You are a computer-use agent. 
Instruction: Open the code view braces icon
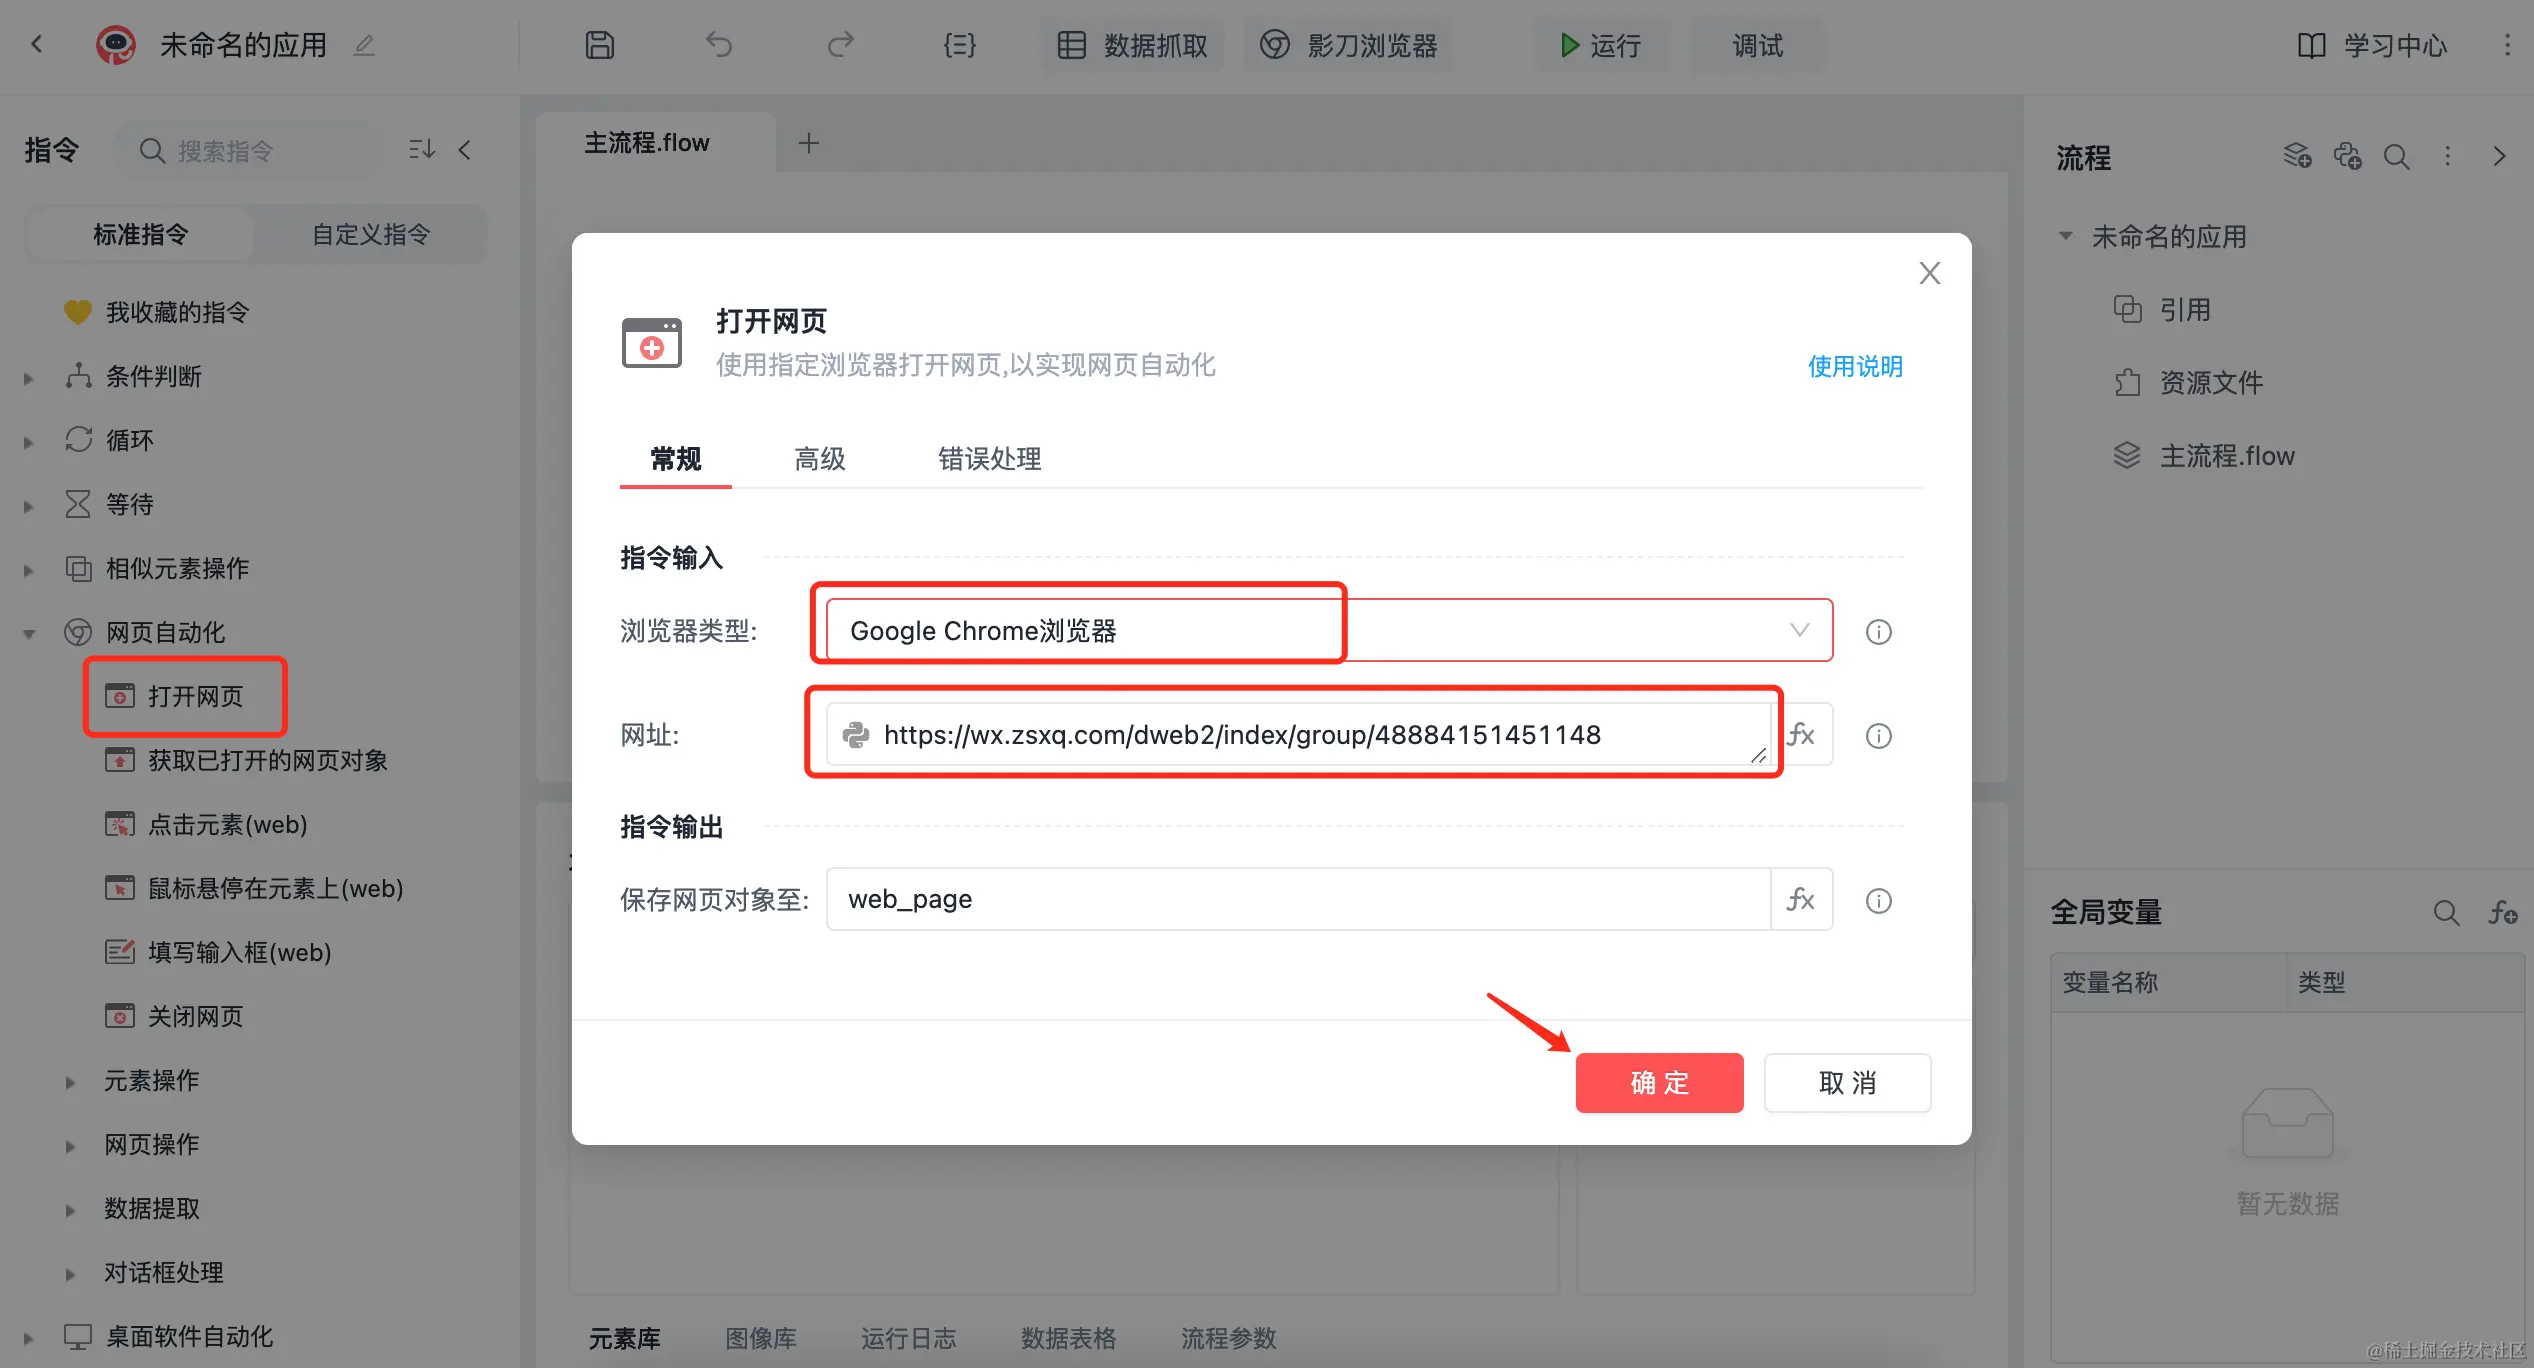[959, 45]
